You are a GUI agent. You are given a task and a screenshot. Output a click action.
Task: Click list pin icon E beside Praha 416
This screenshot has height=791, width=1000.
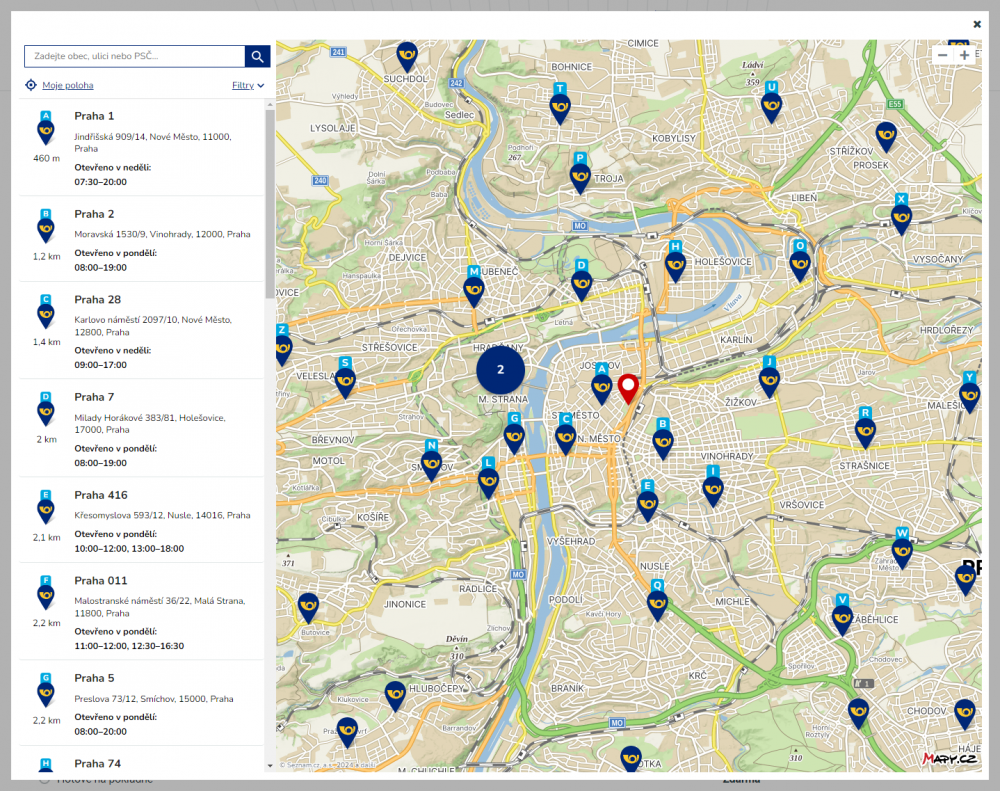(x=45, y=508)
